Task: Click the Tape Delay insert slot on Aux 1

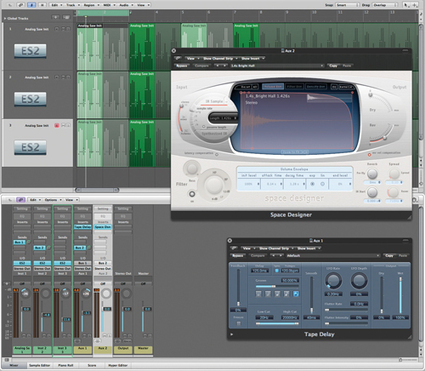Action: (x=83, y=227)
